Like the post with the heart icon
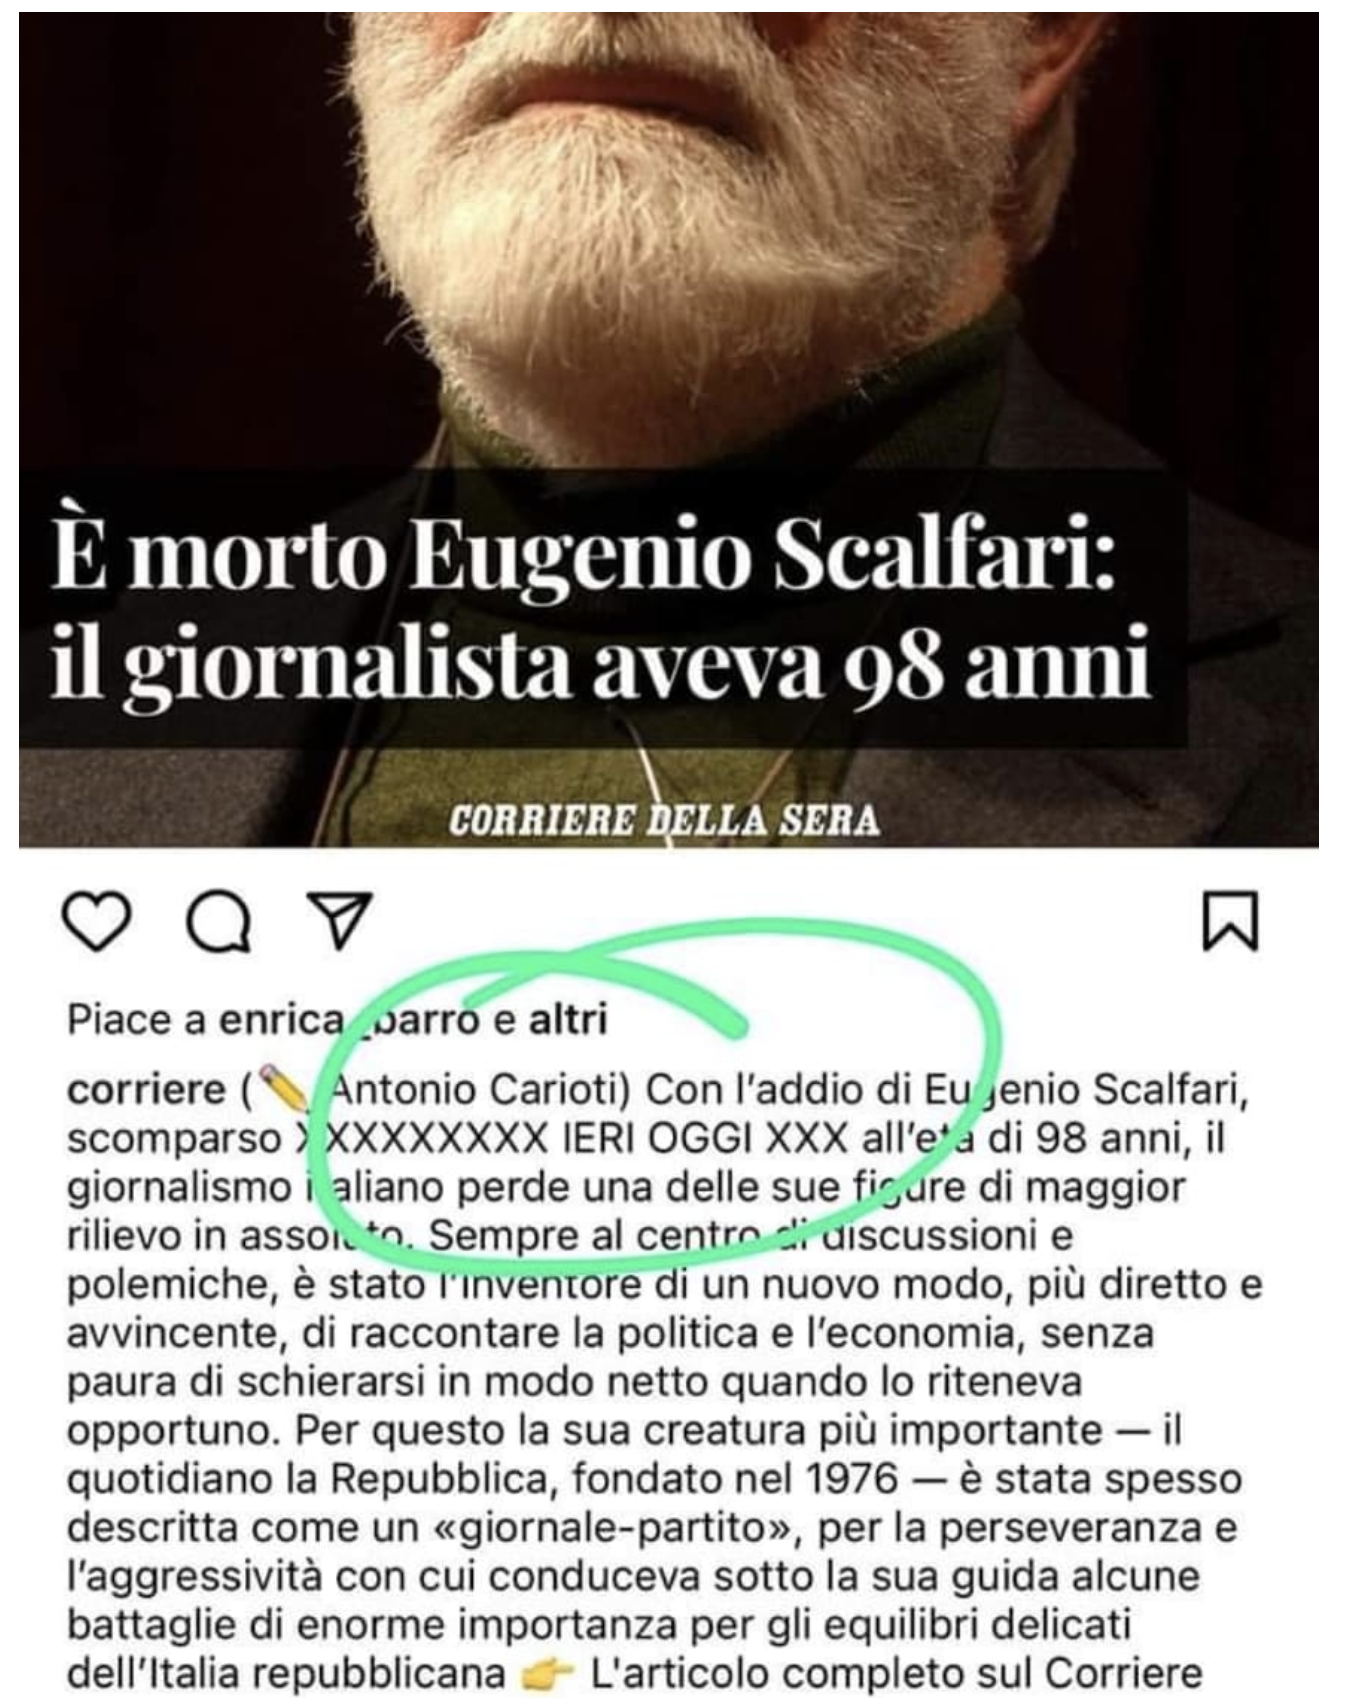This screenshot has width=1355, height=1698. point(97,921)
